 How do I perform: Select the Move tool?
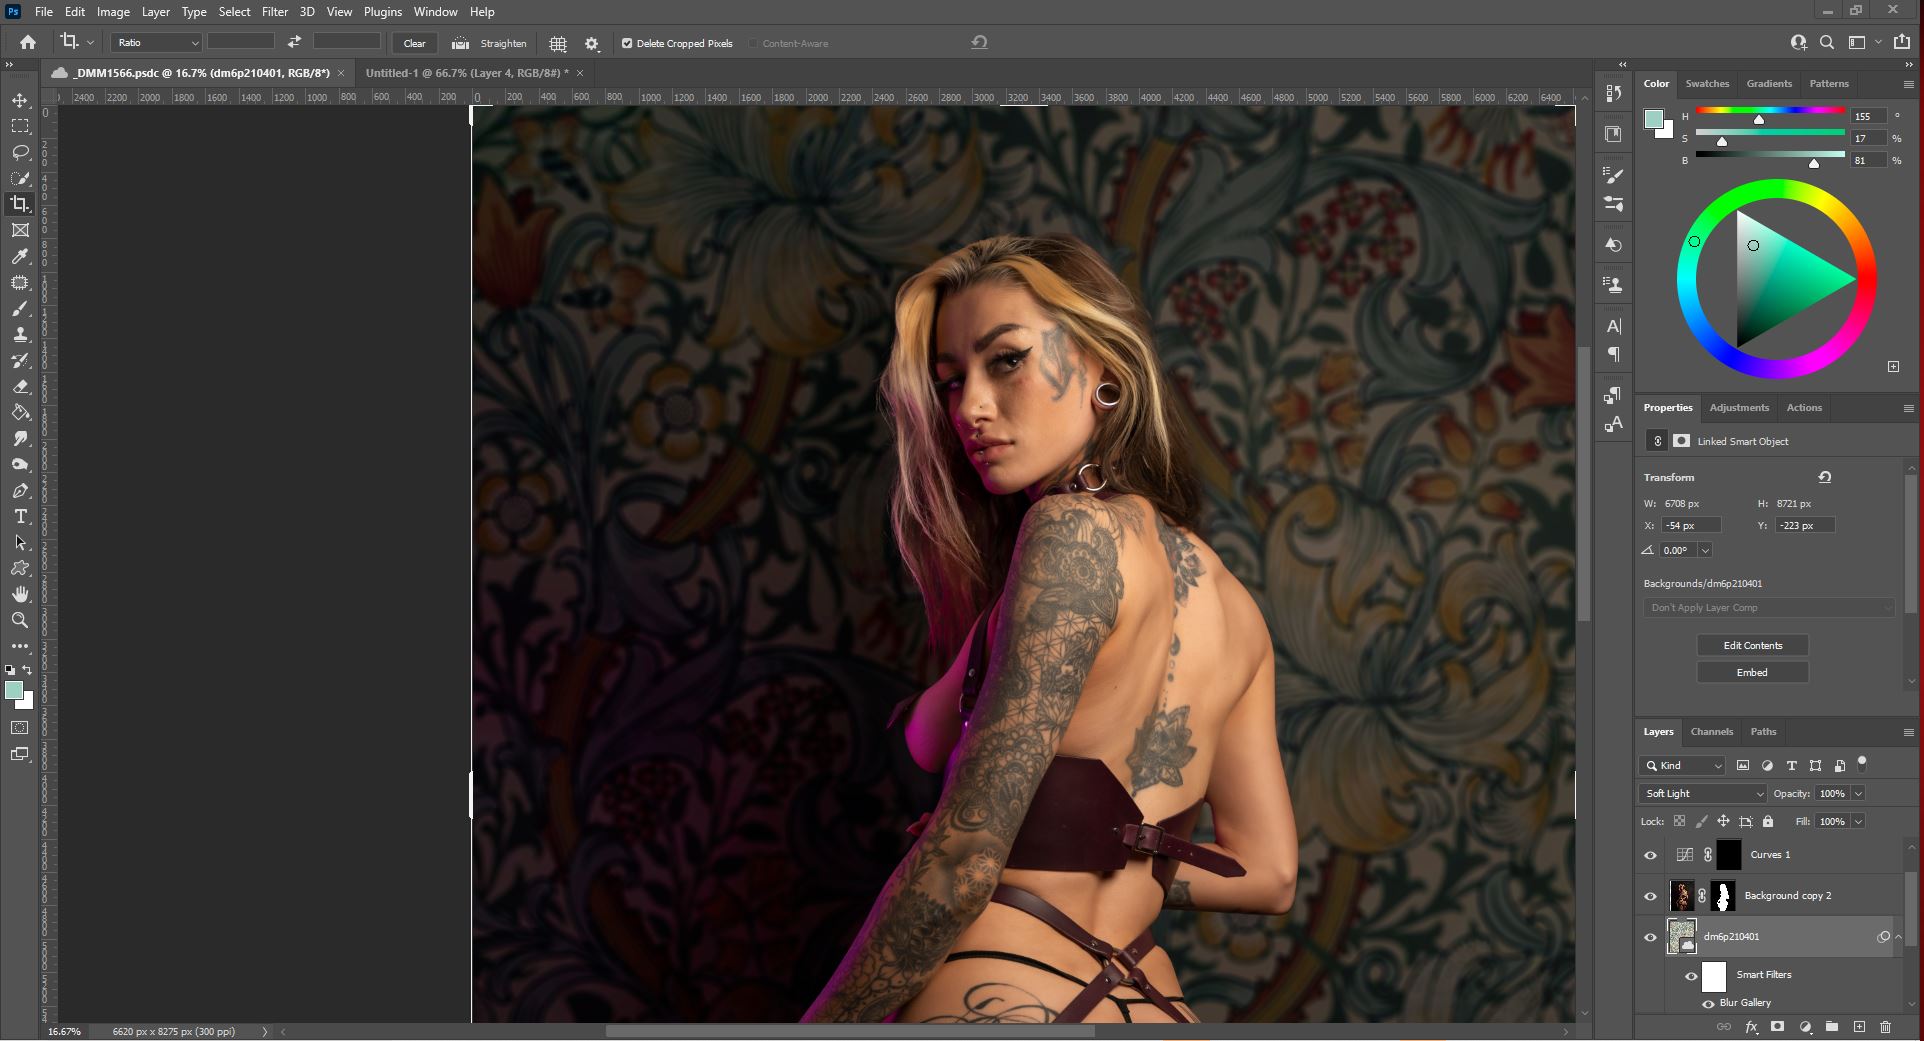pyautogui.click(x=20, y=101)
